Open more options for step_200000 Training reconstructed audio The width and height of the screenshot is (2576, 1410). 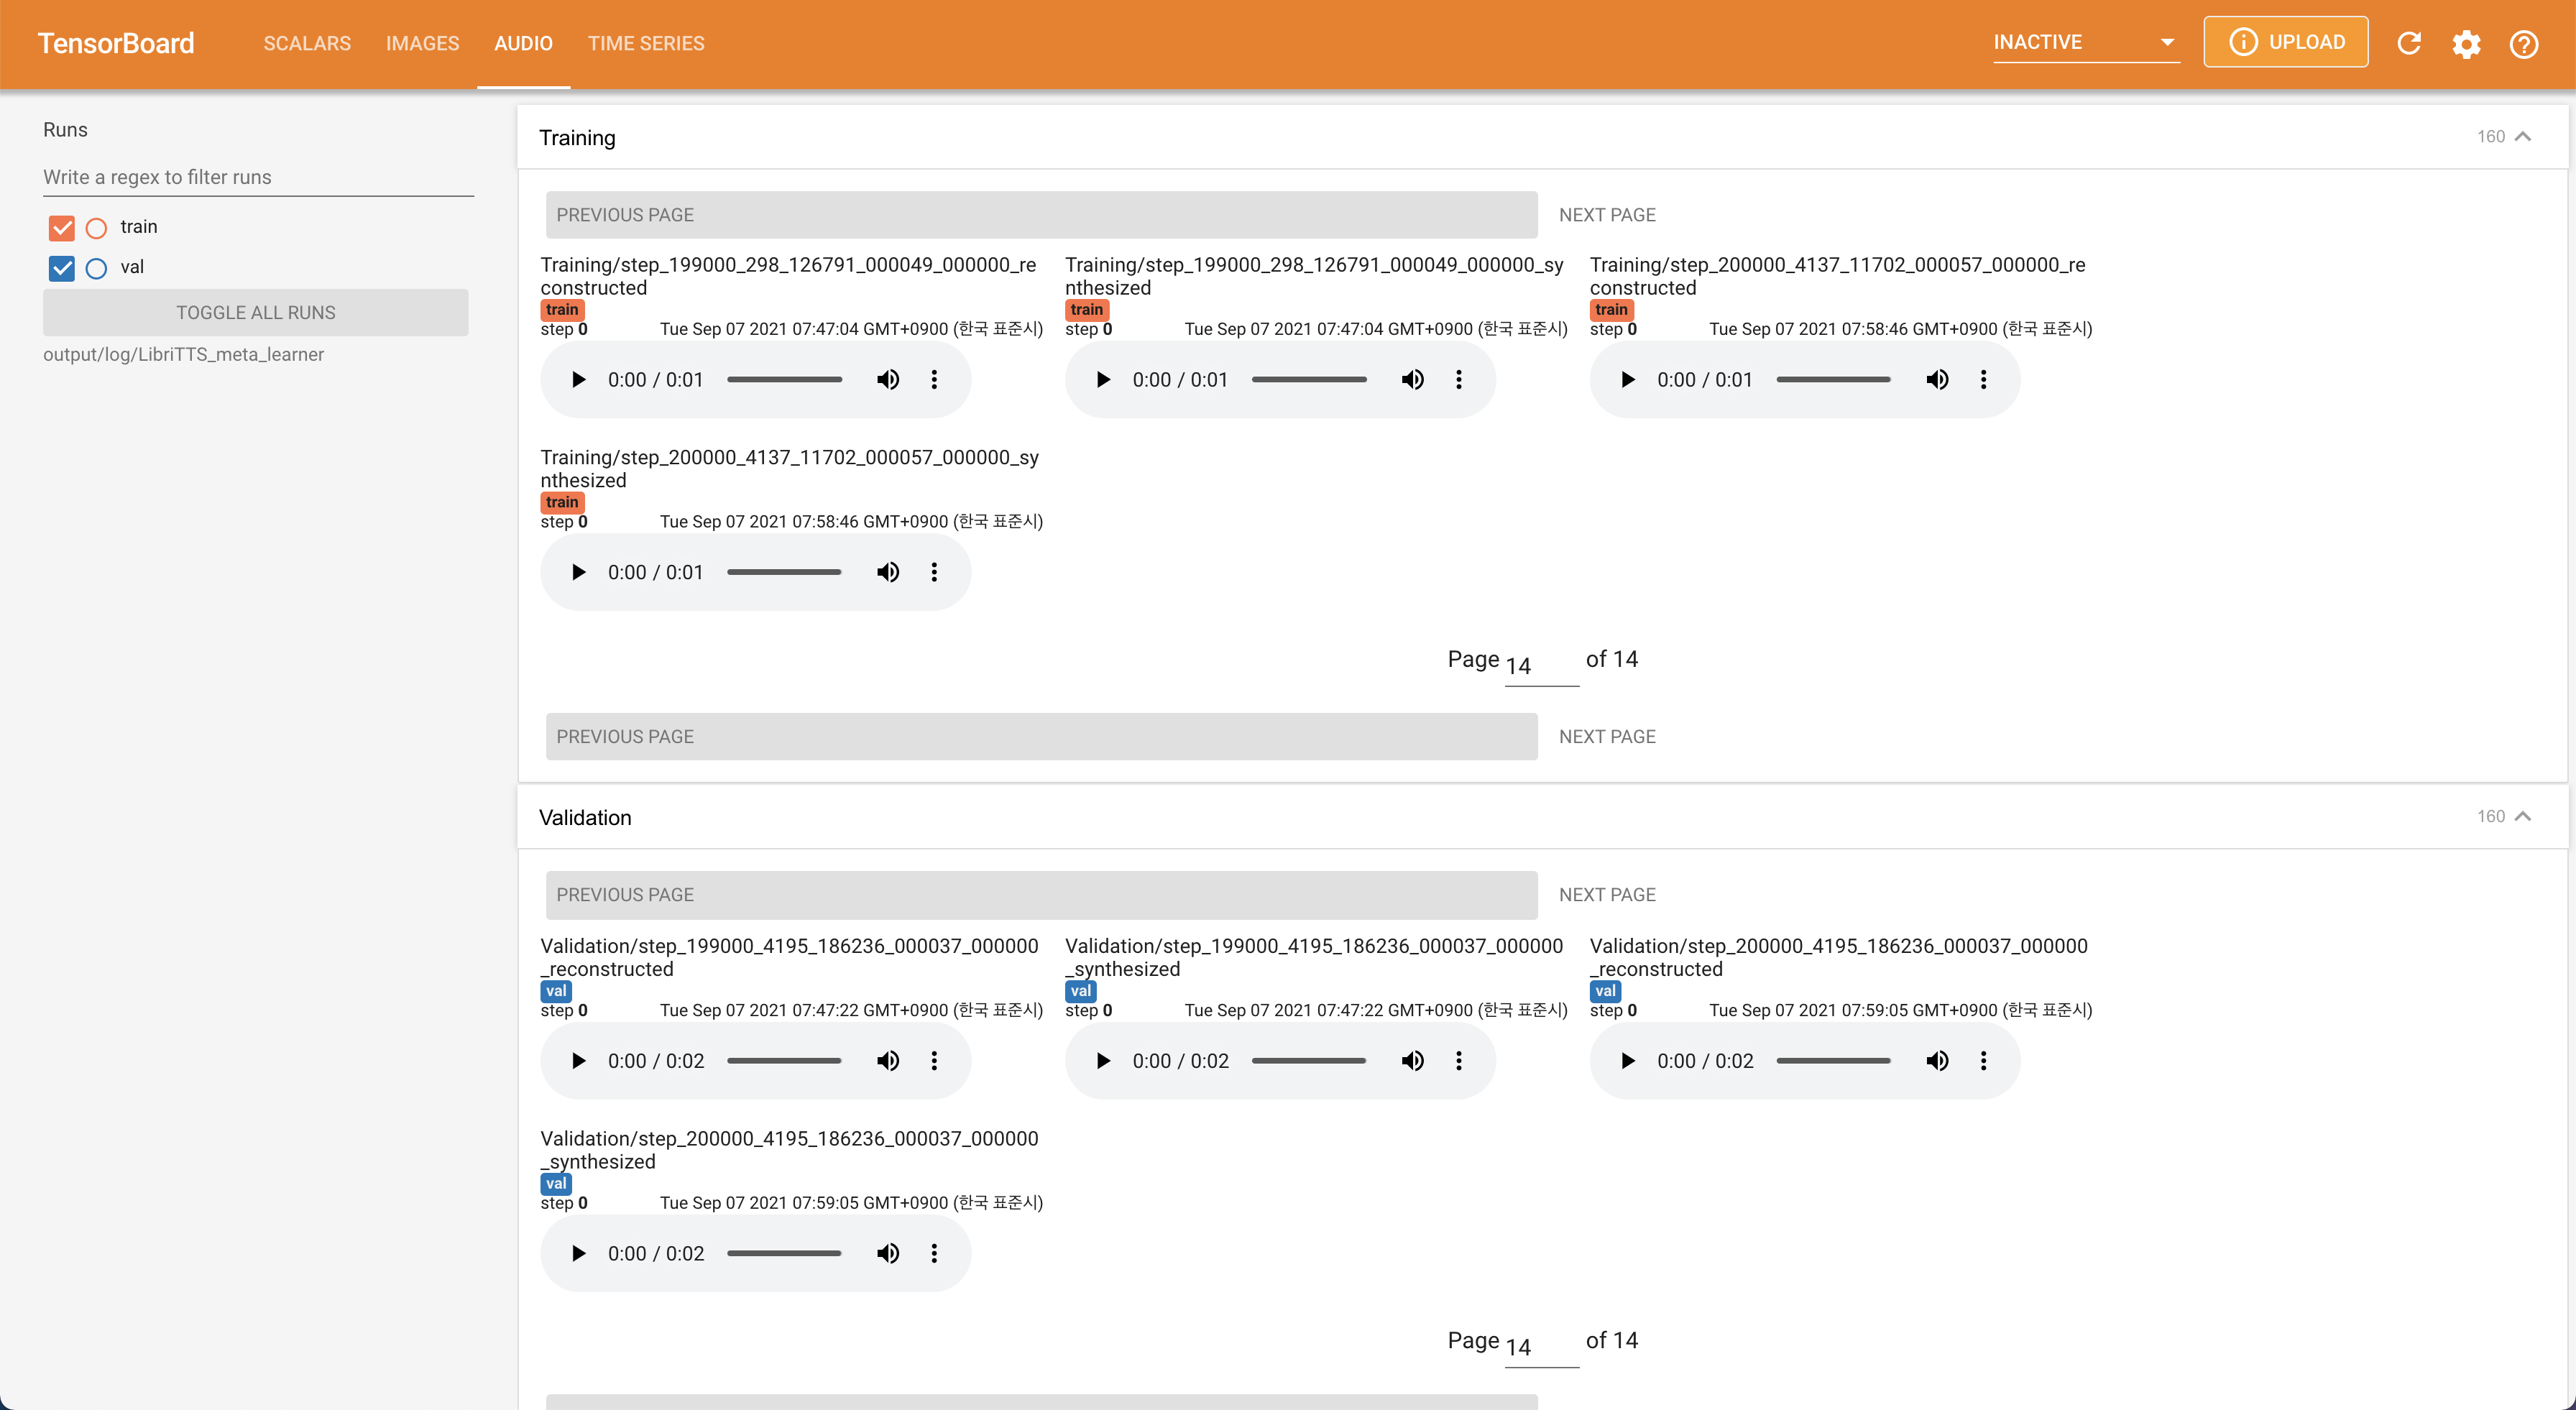pyautogui.click(x=1983, y=380)
